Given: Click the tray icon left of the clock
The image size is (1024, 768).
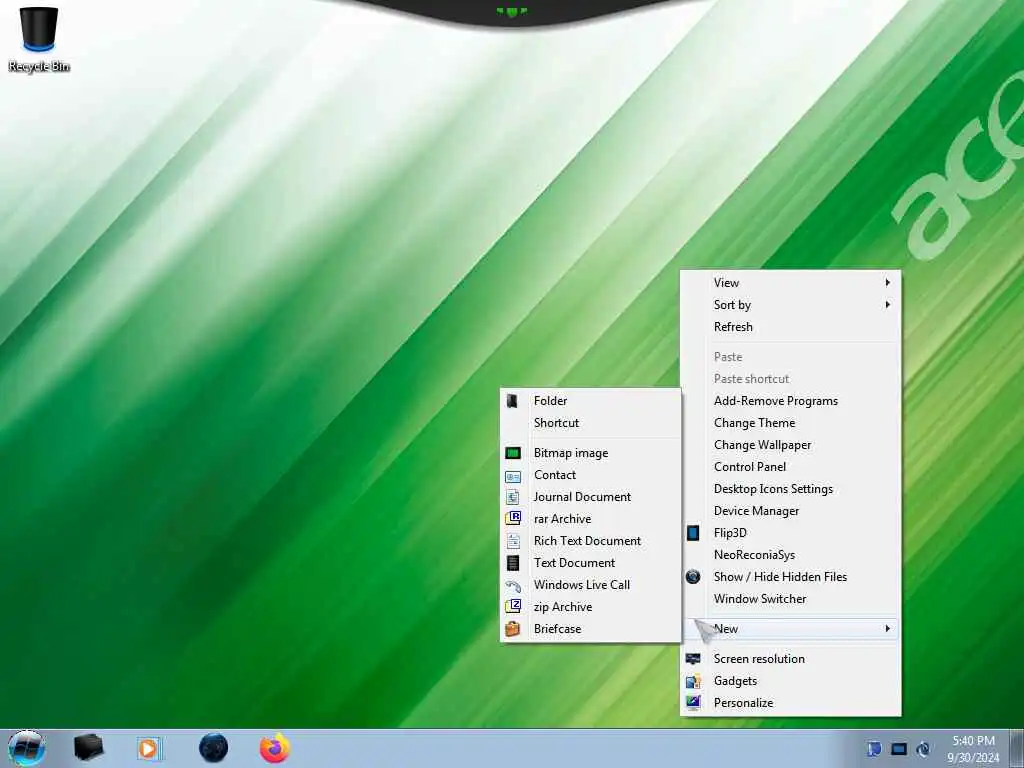Looking at the screenshot, I should tap(923, 749).
